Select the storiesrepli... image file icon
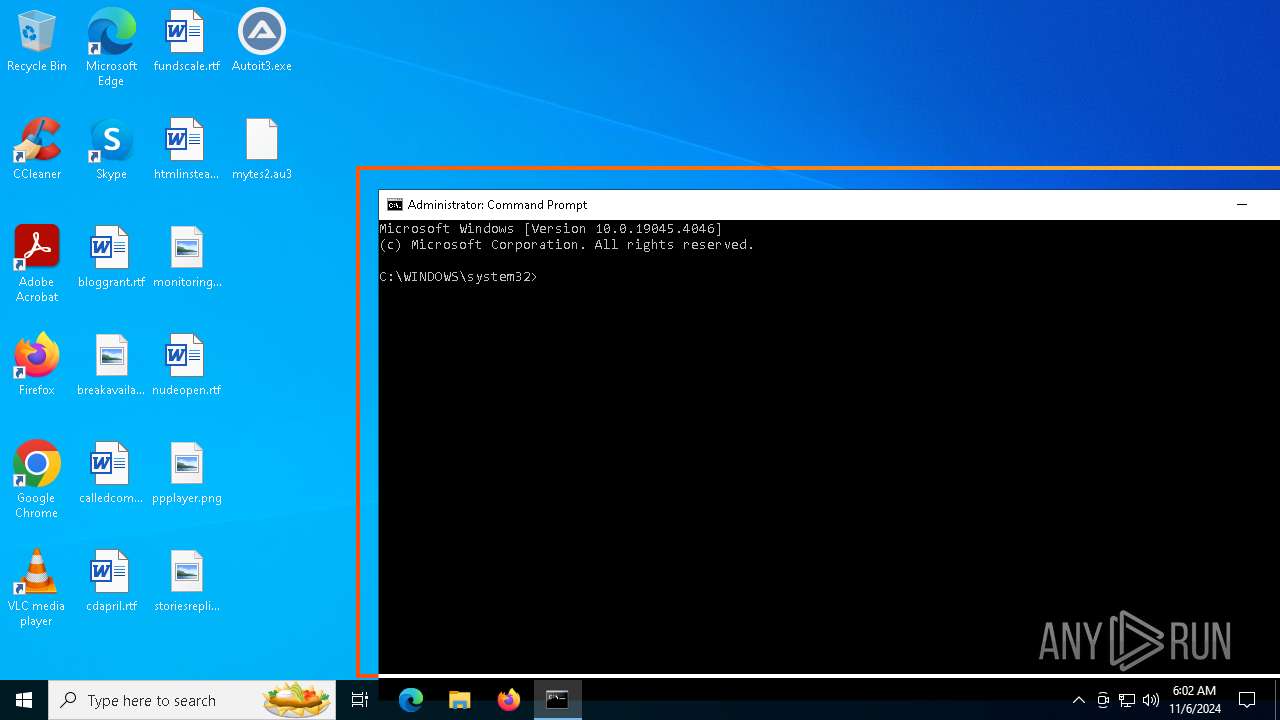The image size is (1280, 720). tap(187, 582)
